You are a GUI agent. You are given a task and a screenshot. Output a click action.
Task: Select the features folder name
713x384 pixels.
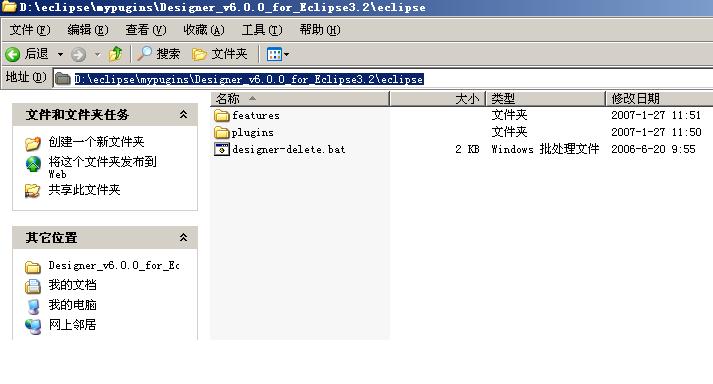click(256, 116)
